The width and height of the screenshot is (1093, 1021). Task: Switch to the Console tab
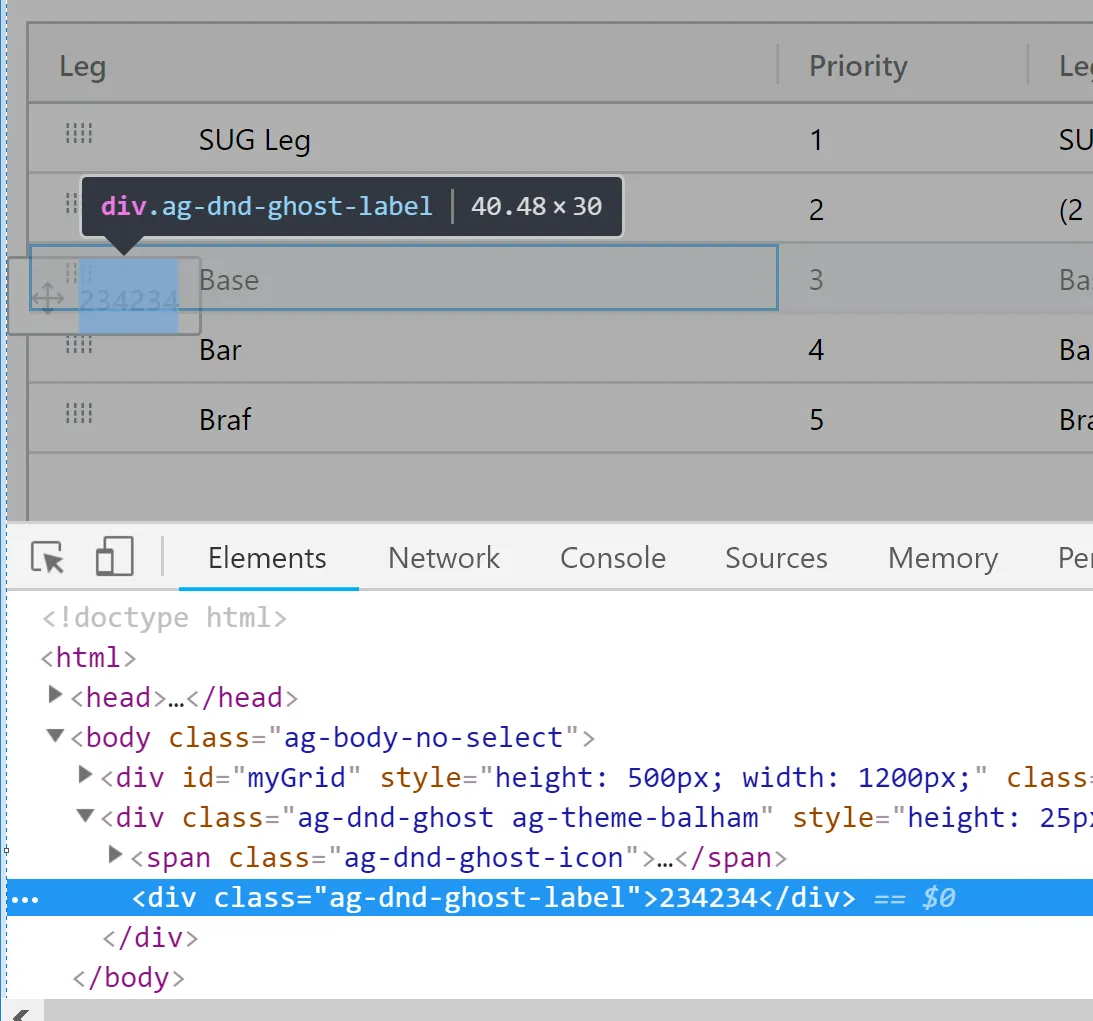tap(613, 558)
